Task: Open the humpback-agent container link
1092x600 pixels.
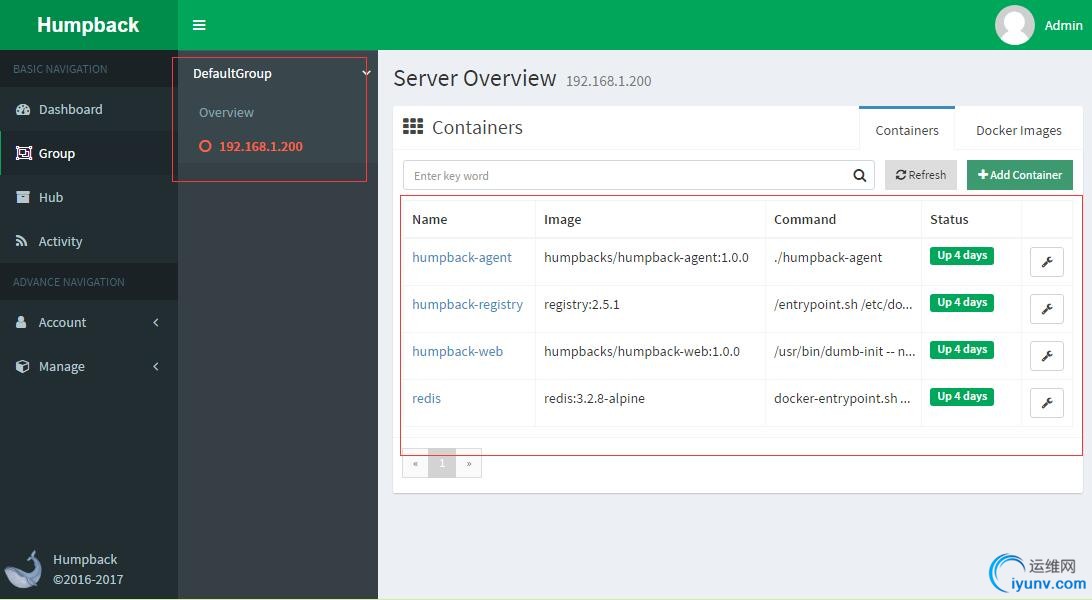Action: pyautogui.click(x=462, y=258)
